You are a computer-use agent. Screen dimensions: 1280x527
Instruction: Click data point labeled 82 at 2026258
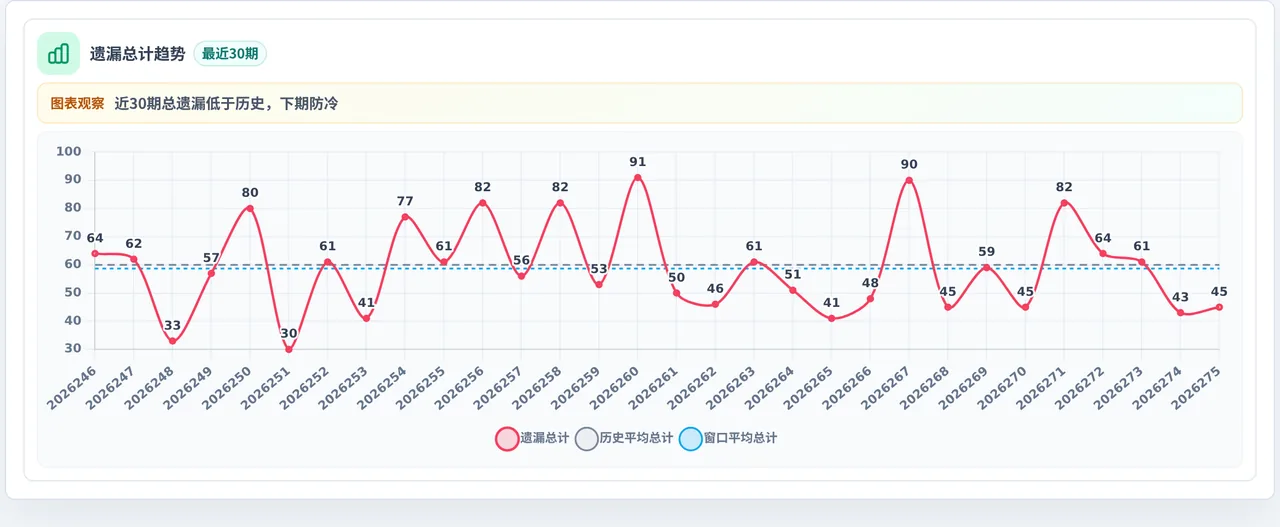560,203
